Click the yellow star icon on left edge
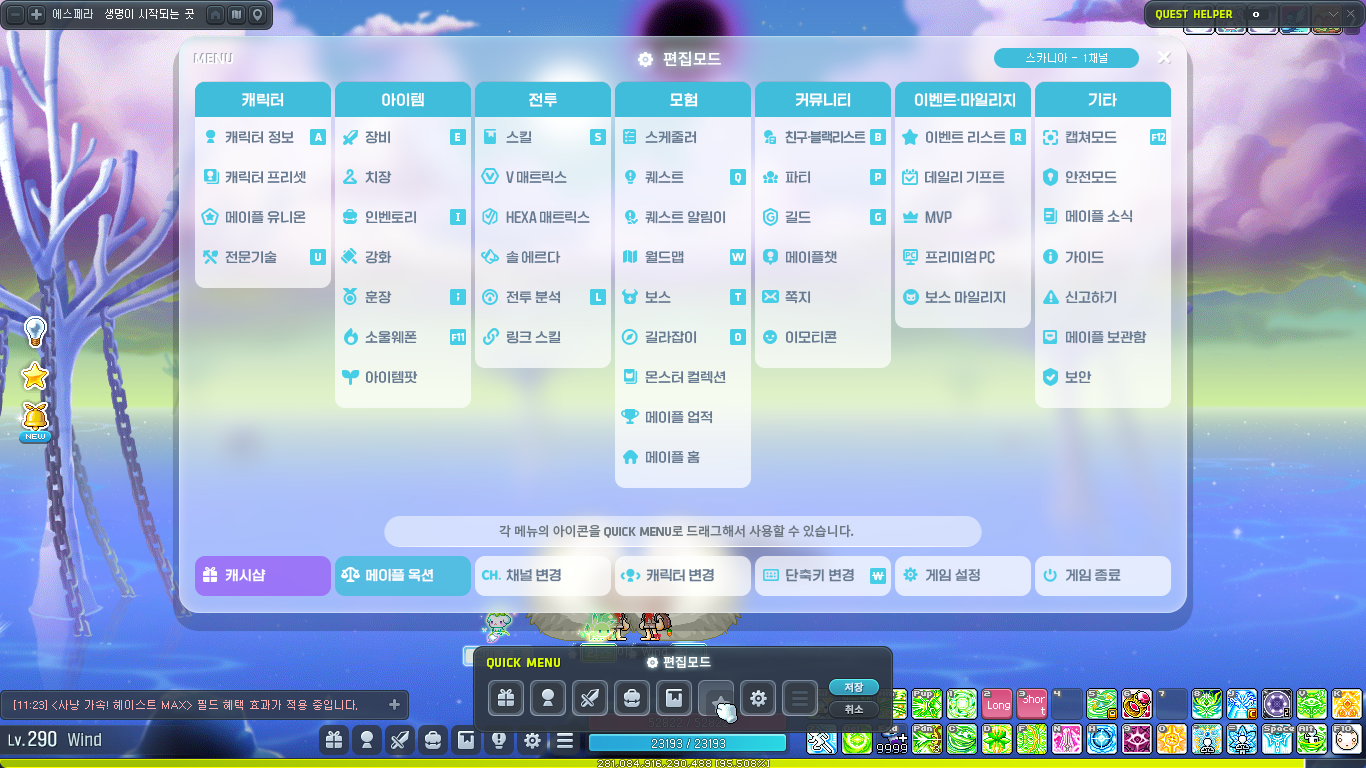1366x768 pixels. coord(35,376)
